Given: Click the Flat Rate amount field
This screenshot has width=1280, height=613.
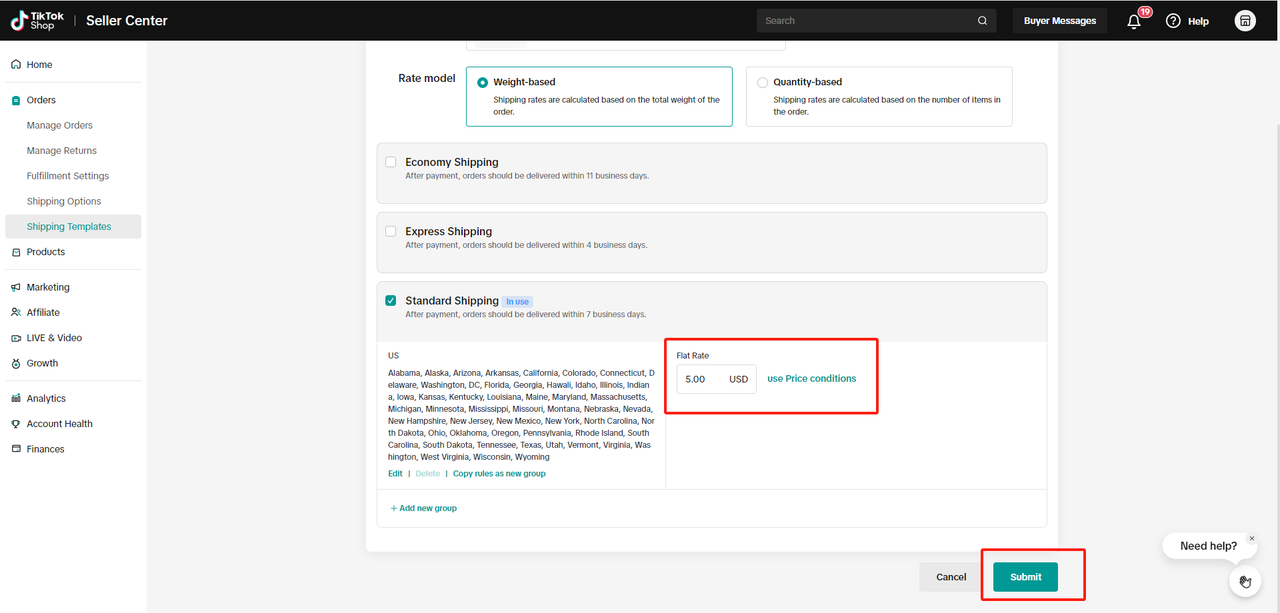Looking at the screenshot, I should coord(702,379).
